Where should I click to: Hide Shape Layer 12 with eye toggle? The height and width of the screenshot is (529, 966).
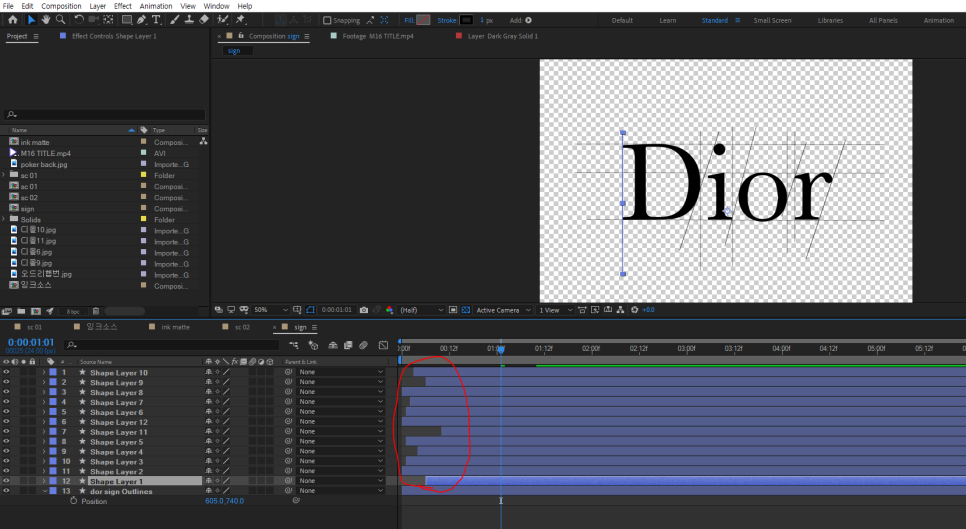(6, 421)
